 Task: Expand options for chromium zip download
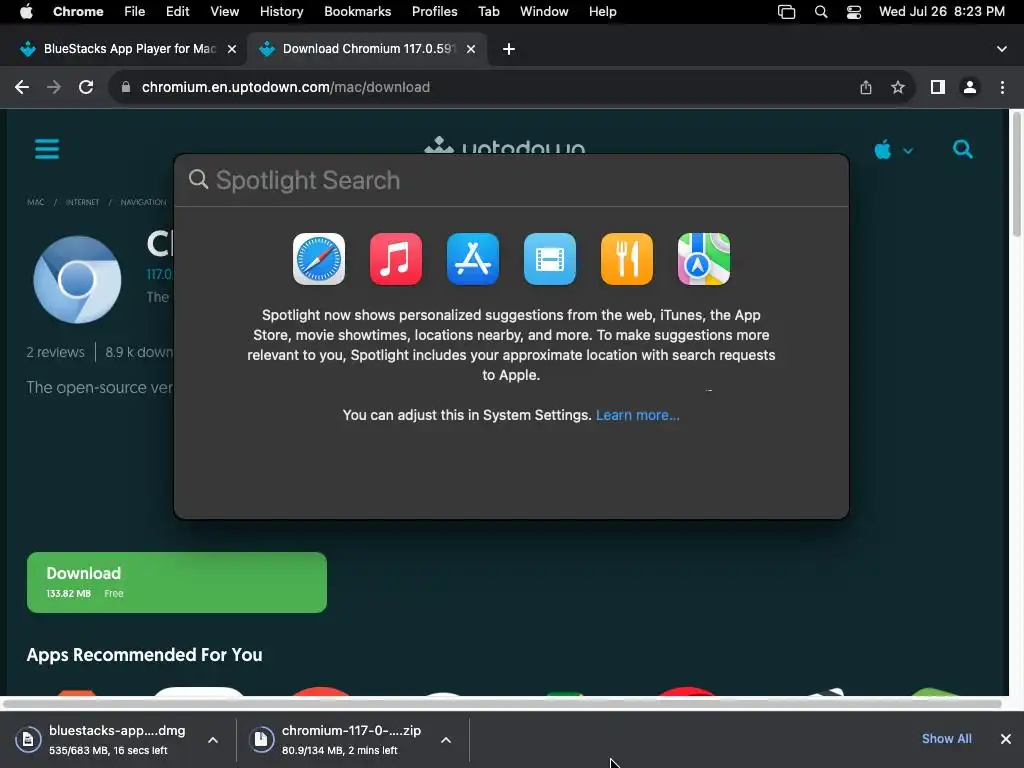(446, 740)
